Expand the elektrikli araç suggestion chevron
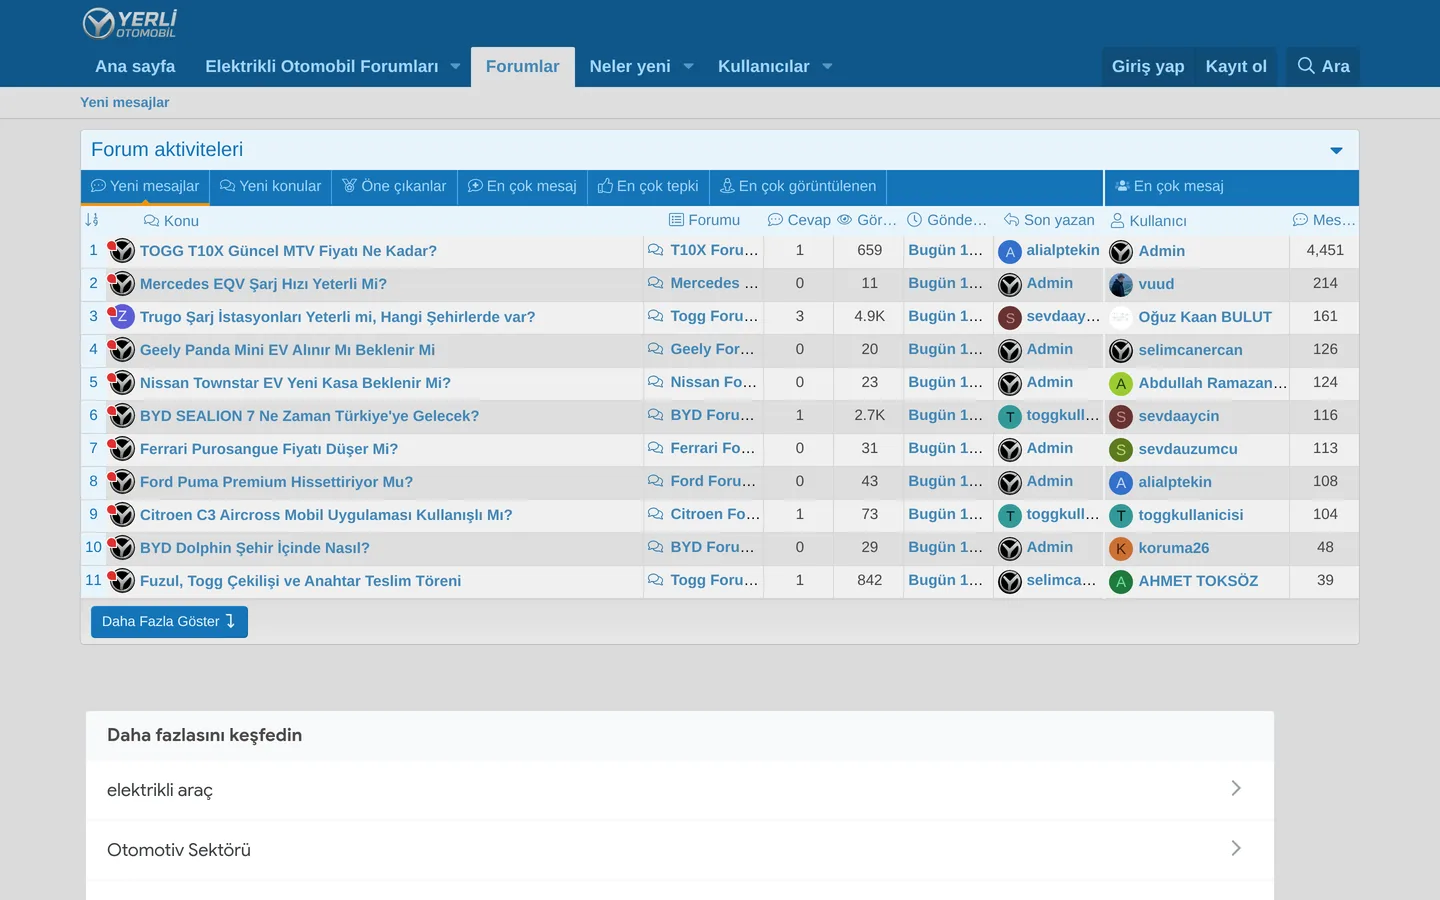The image size is (1440, 900). (x=1236, y=788)
